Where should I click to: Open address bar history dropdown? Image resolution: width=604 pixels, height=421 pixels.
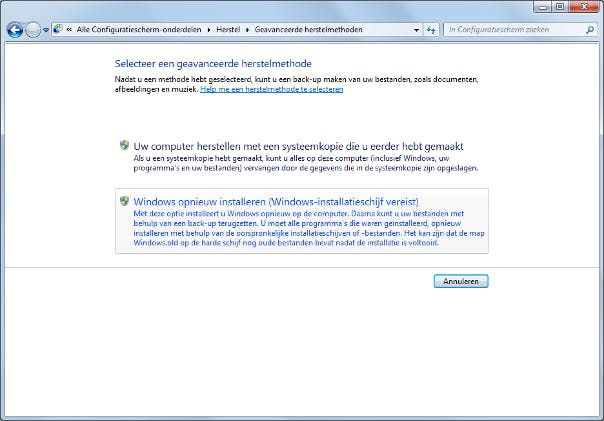point(416,30)
